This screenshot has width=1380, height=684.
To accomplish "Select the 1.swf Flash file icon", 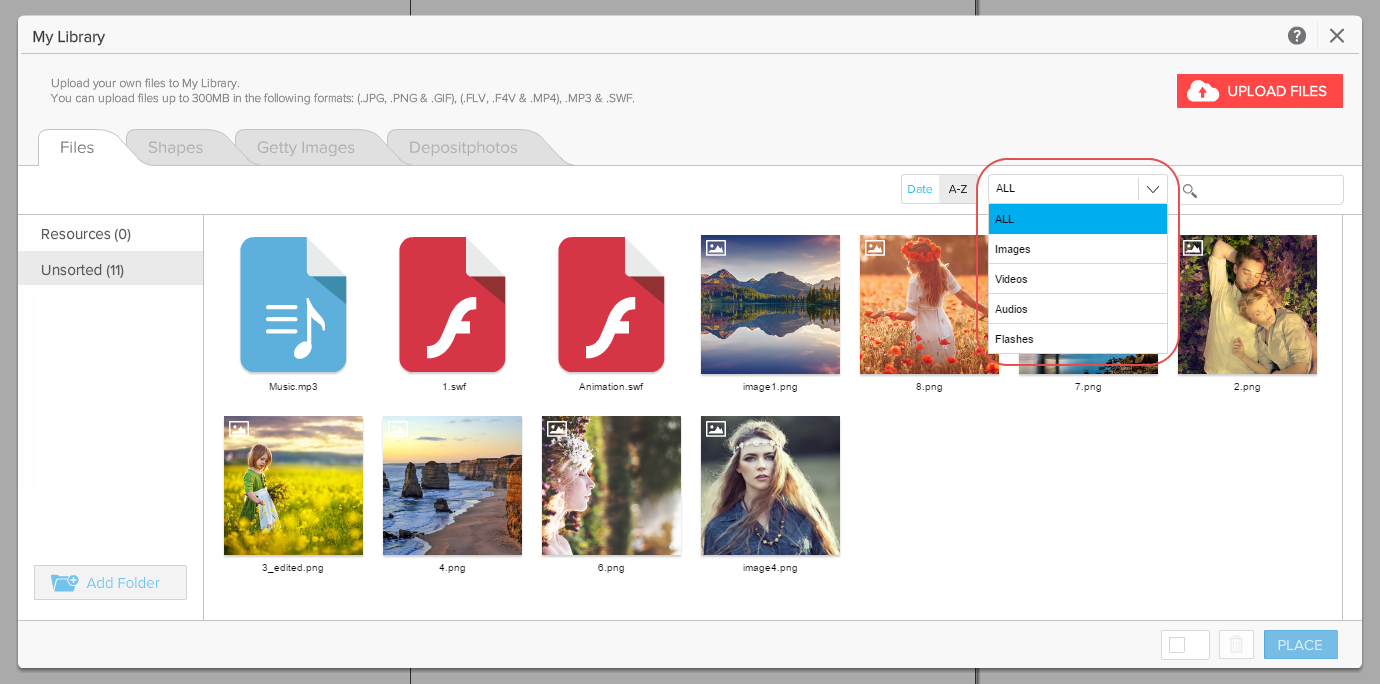I will (452, 305).
